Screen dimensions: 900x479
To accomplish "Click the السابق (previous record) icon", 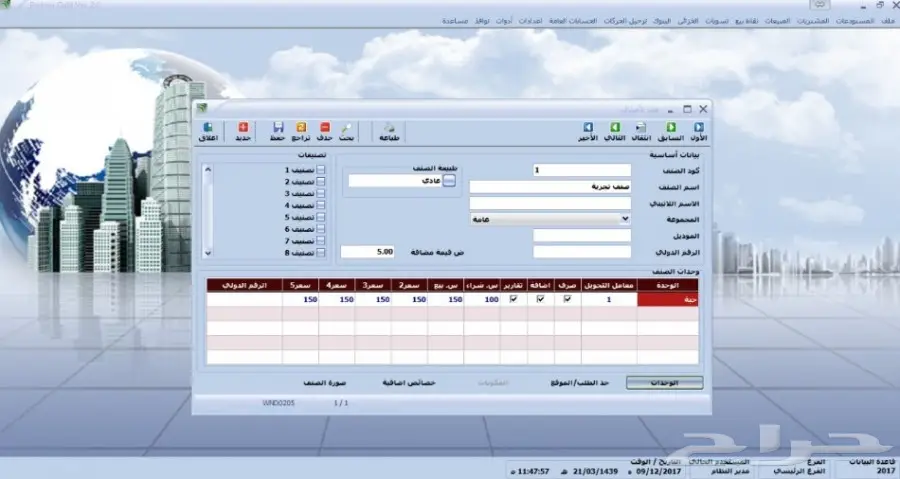I will (x=671, y=127).
